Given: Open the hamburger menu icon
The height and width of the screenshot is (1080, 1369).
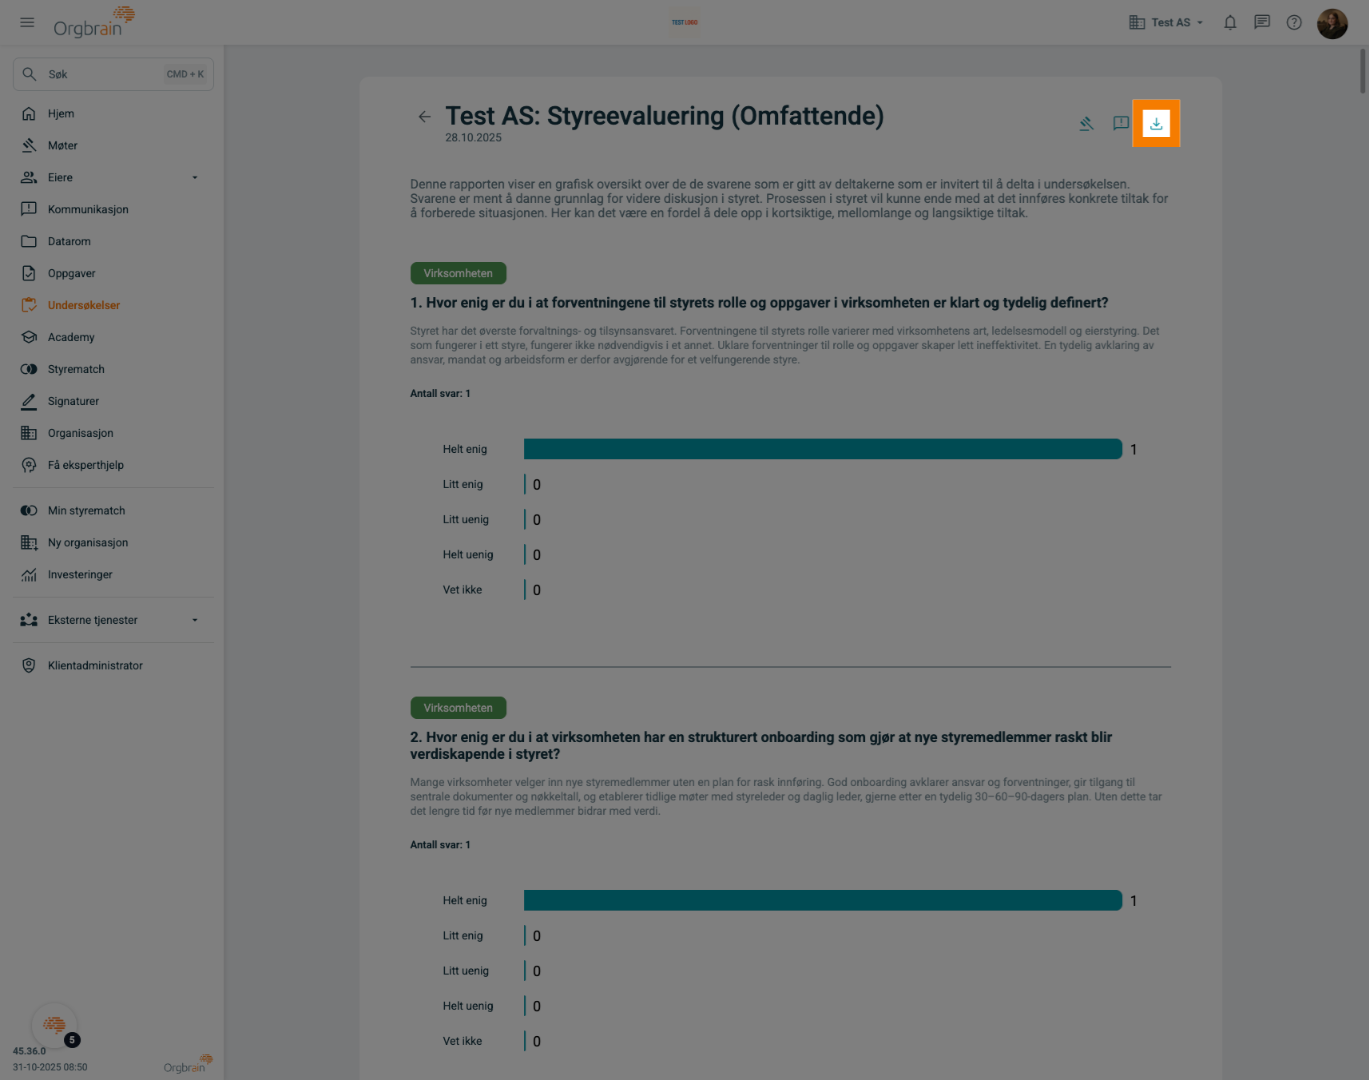Looking at the screenshot, I should coord(27,22).
